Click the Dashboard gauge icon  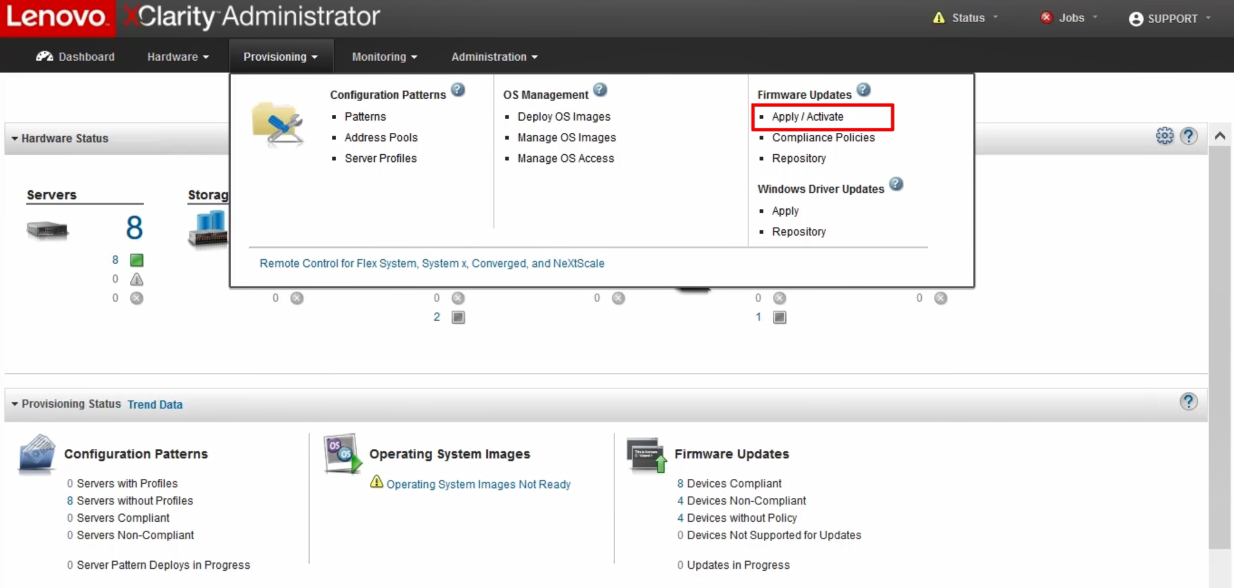[x=45, y=57]
